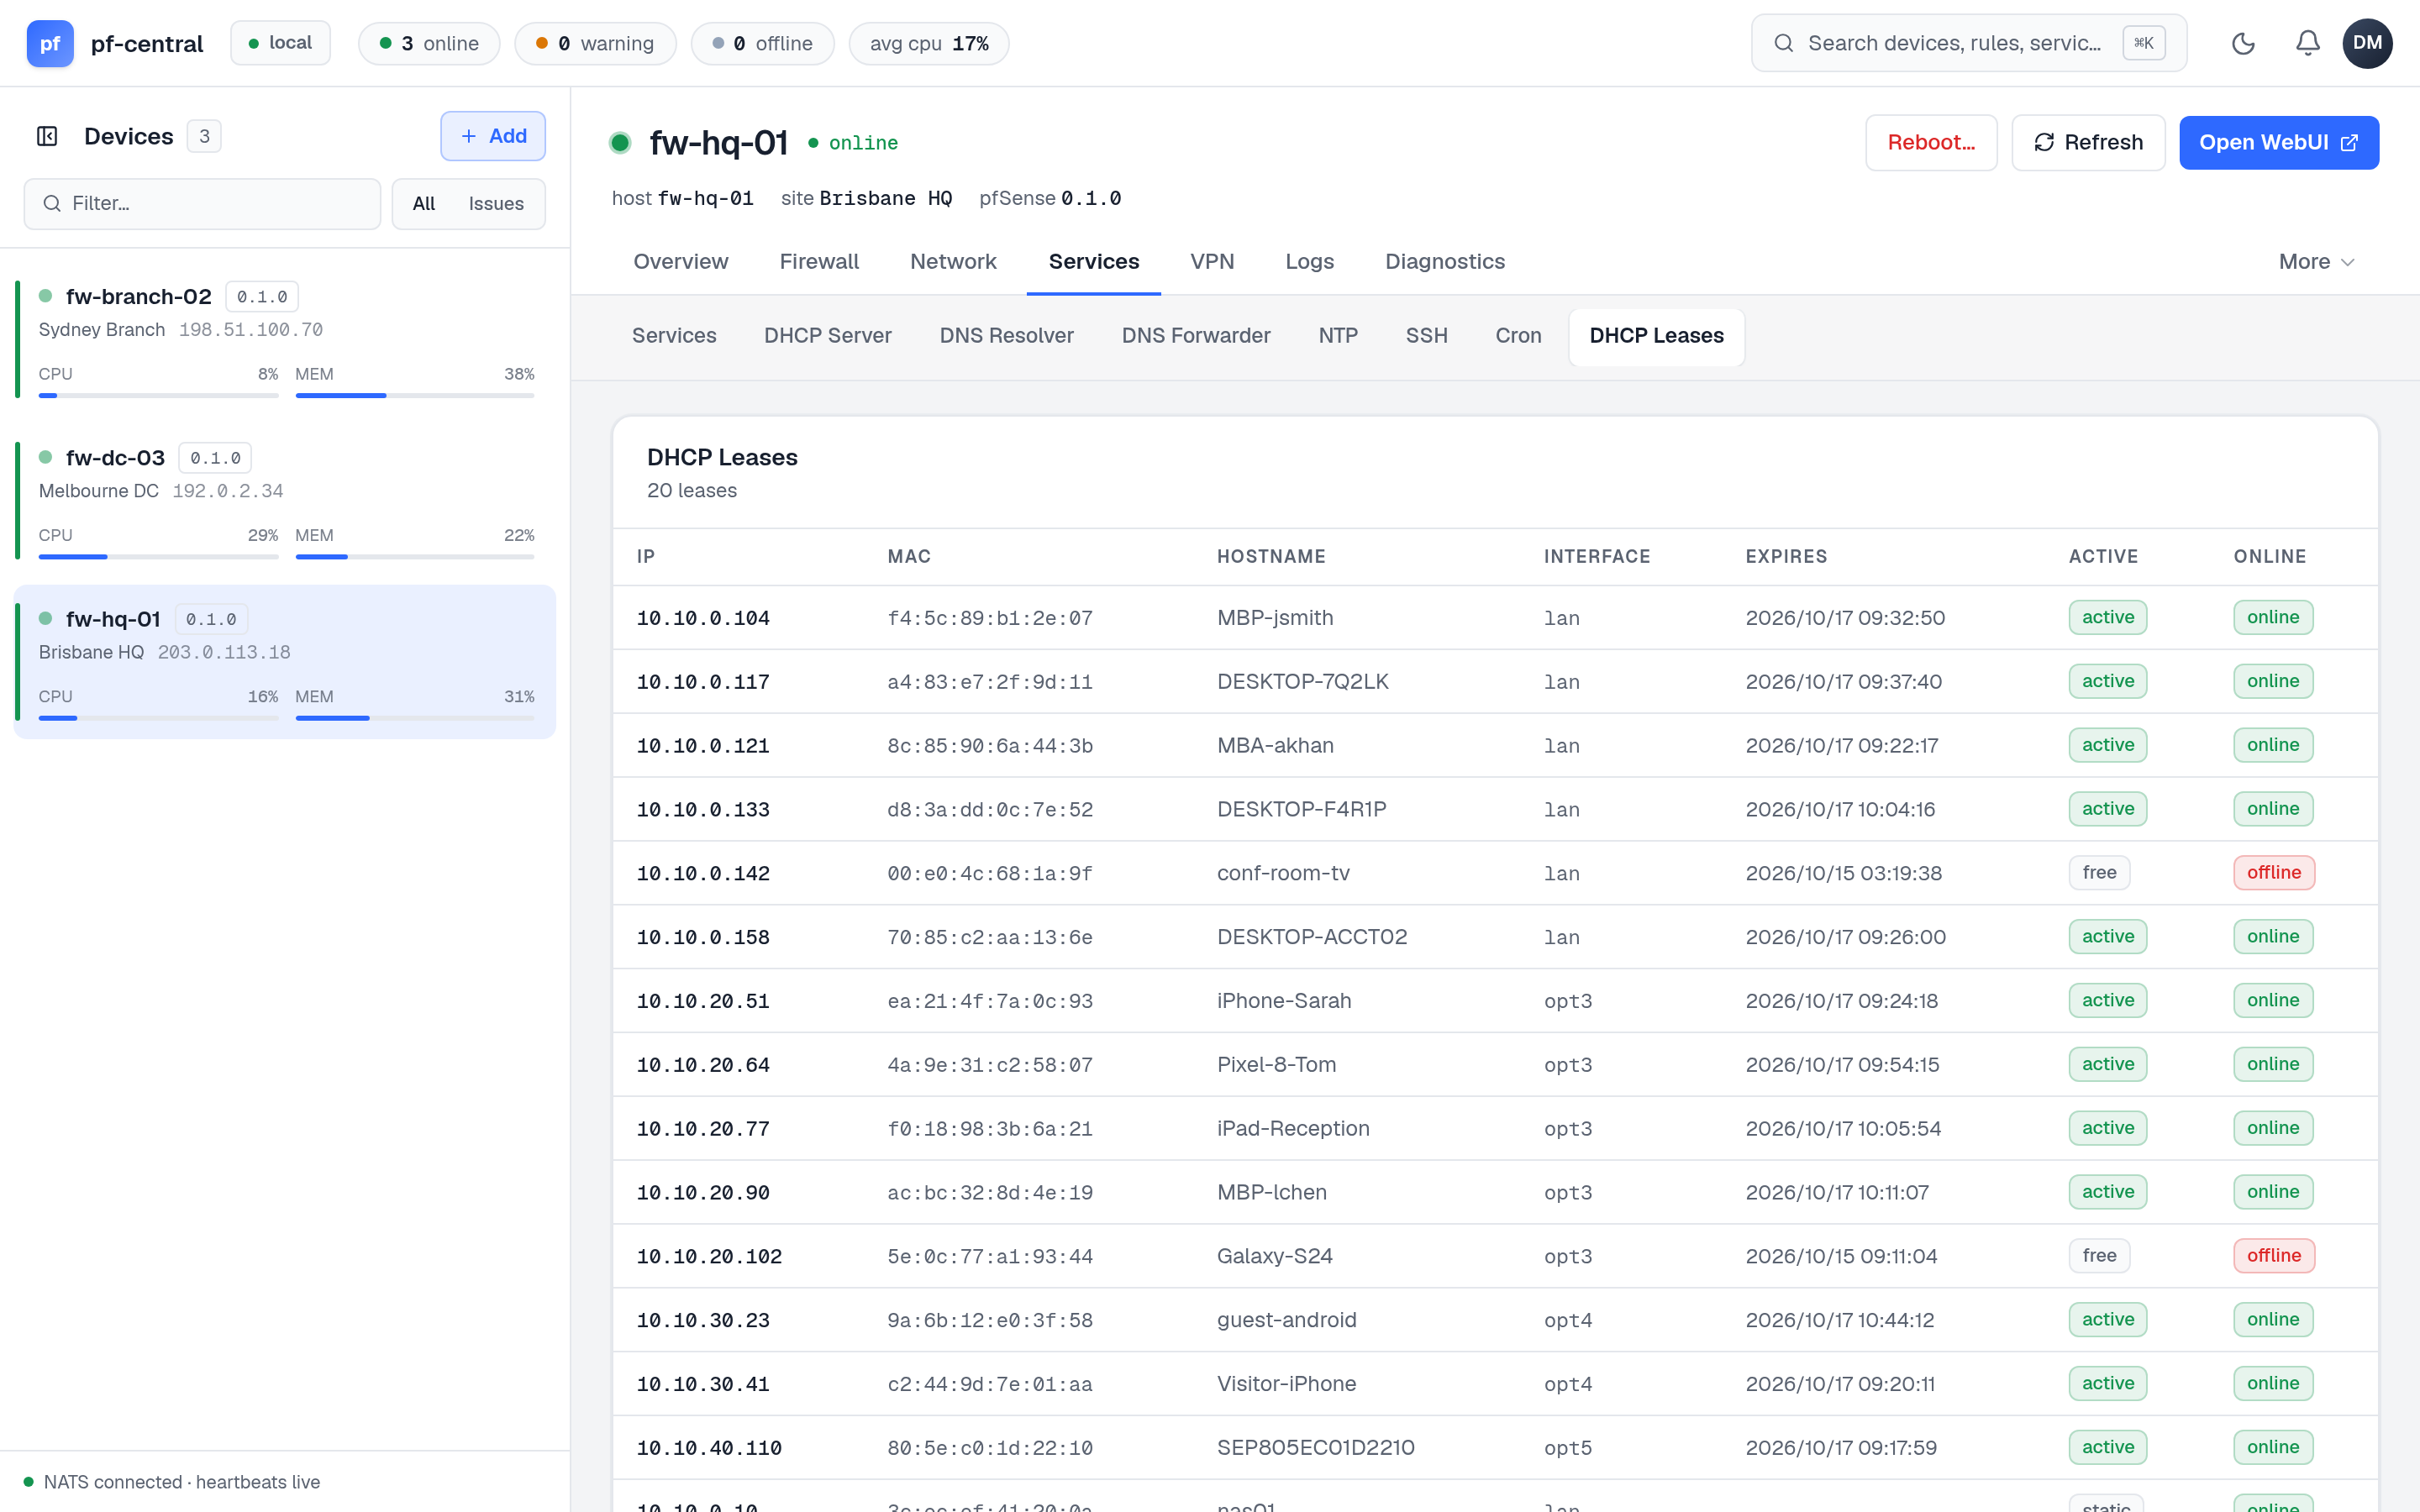The width and height of the screenshot is (2420, 1512).
Task: Focus the global search devices field
Action: tap(1968, 43)
